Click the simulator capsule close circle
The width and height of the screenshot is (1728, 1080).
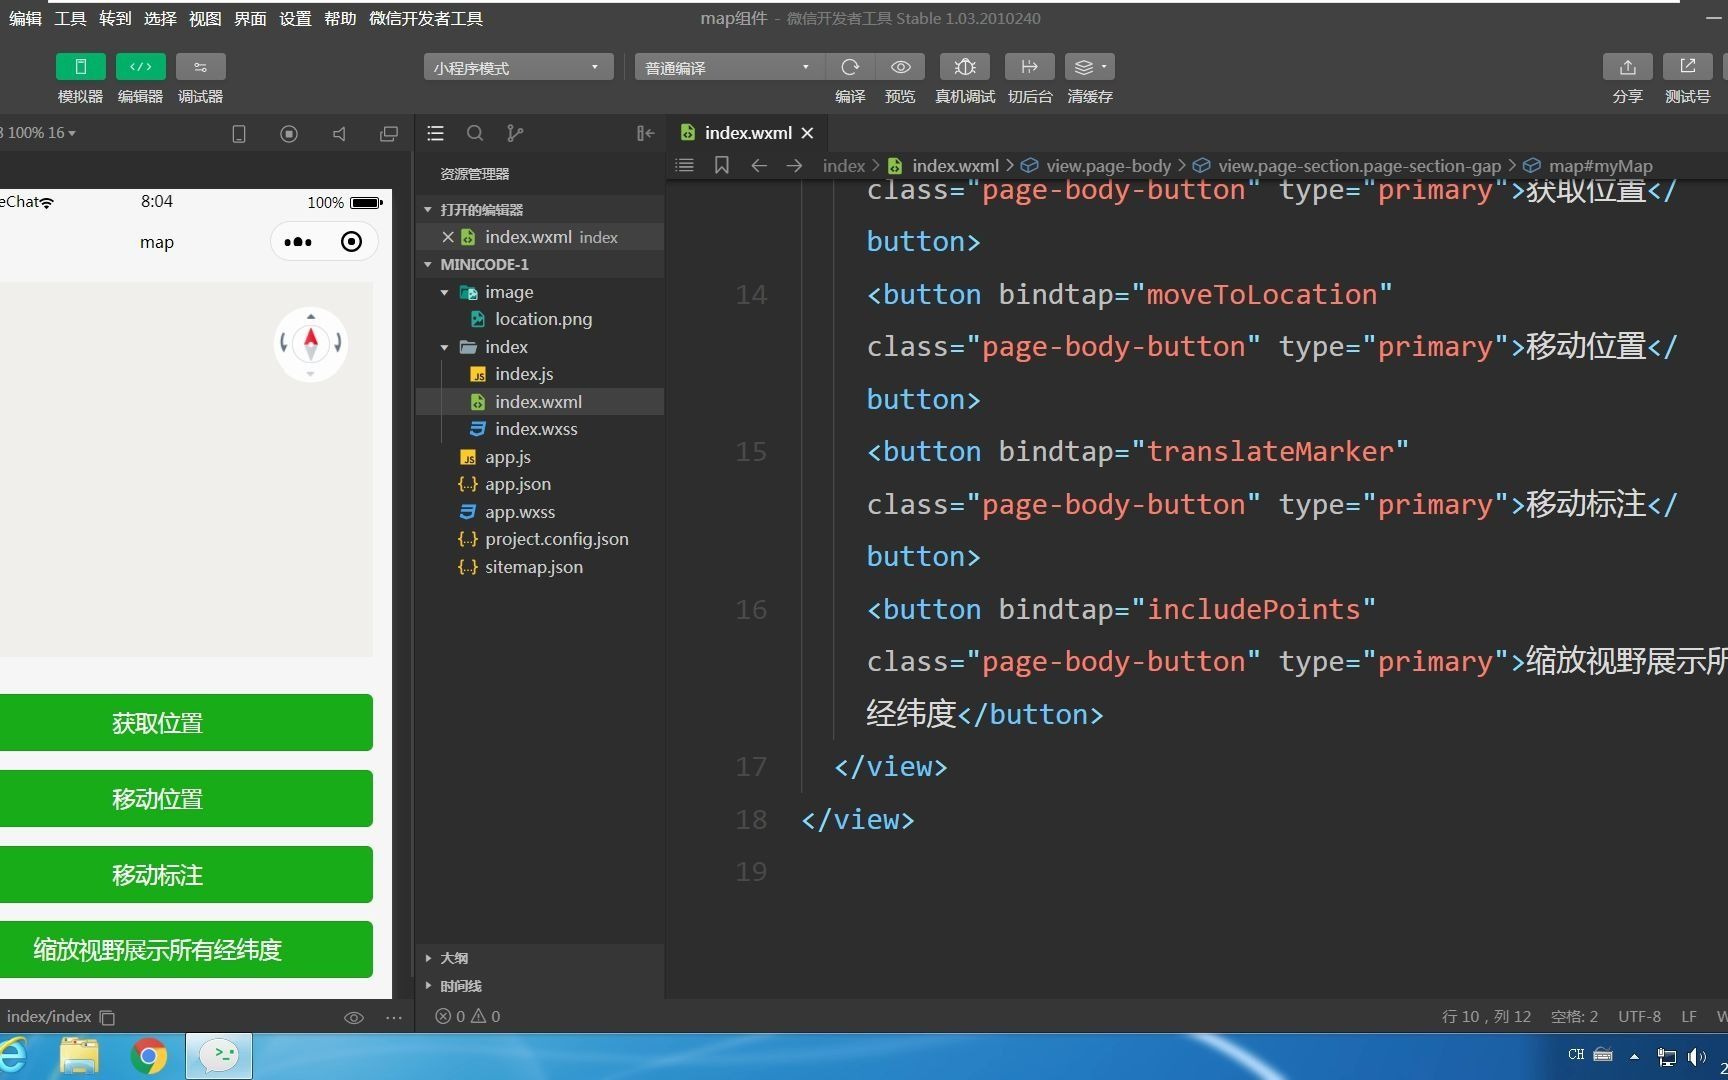coord(351,242)
